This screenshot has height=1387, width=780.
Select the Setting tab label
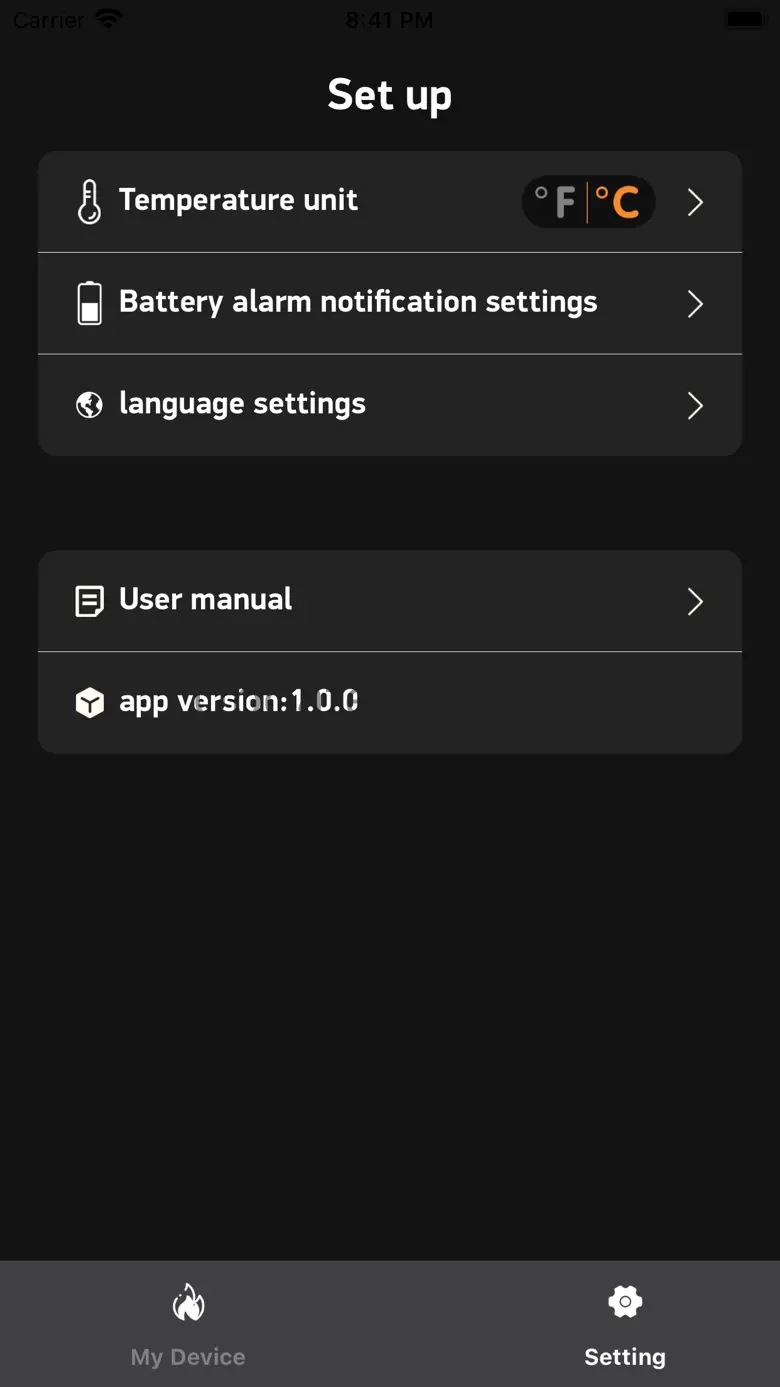pyautogui.click(x=625, y=1356)
